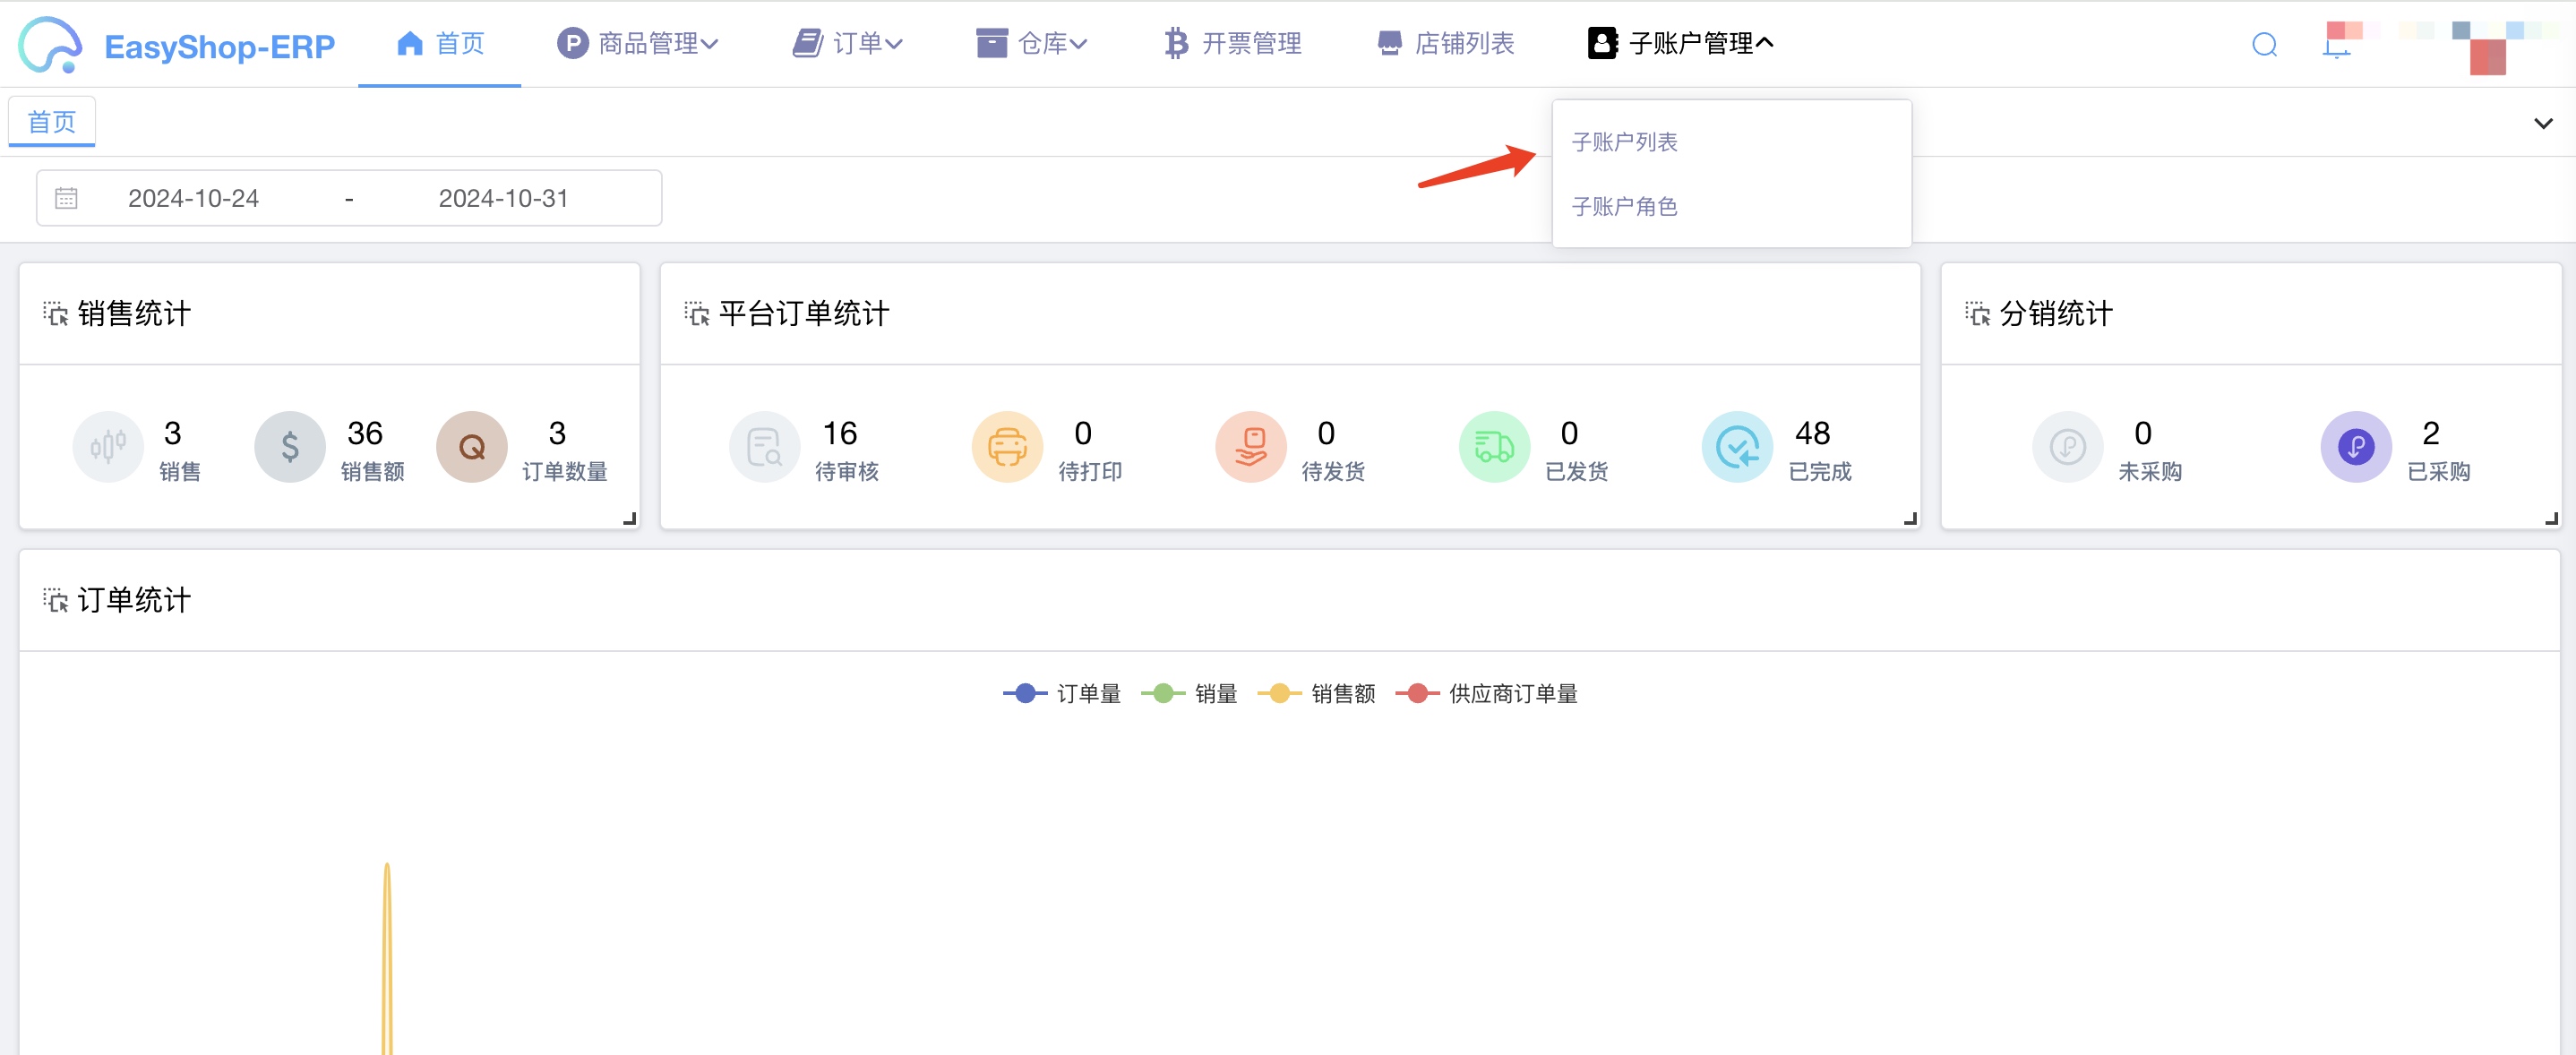Click the 待审核 count 16
This screenshot has height=1055, width=2576.
(x=840, y=433)
